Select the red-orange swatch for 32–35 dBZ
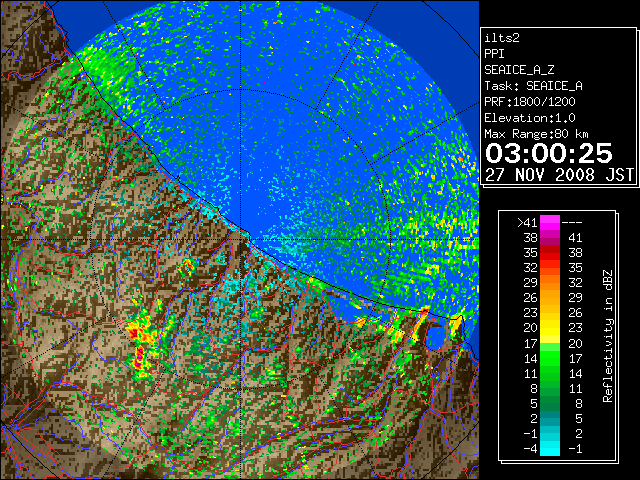Screen dimensions: 640x480 pos(550,268)
